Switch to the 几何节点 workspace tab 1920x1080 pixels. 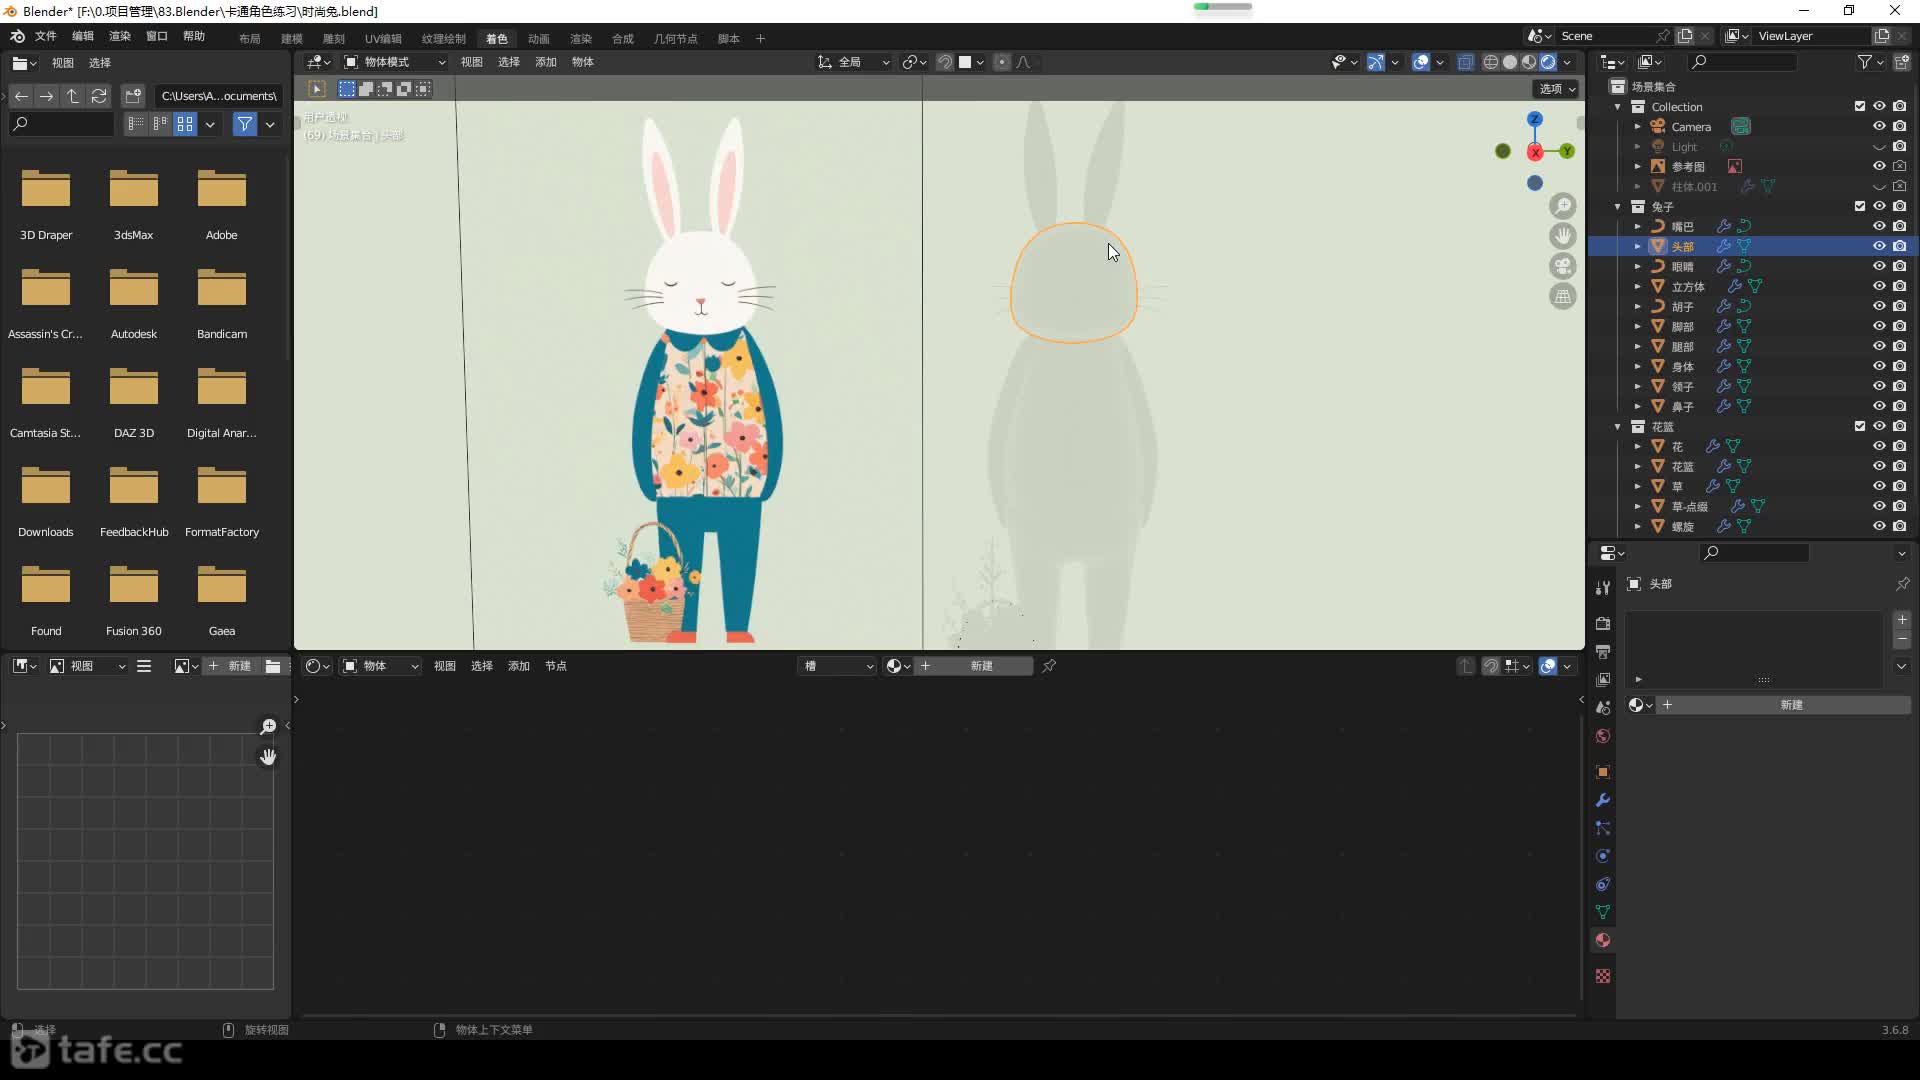point(675,38)
